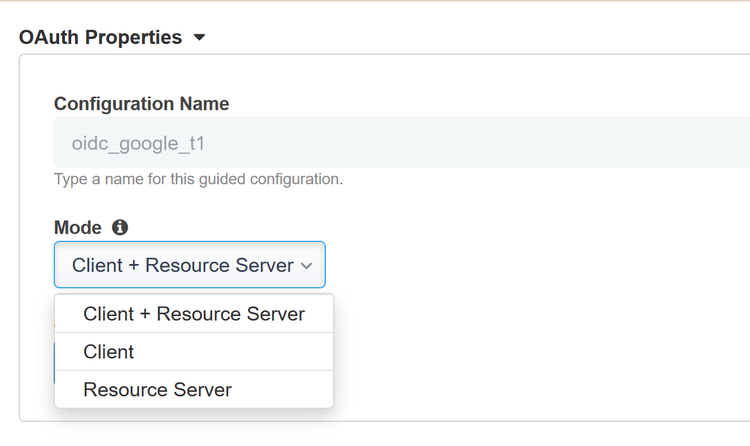This screenshot has height=446, width=750.
Task: Select the 'Client' option in list
Action: (x=109, y=352)
